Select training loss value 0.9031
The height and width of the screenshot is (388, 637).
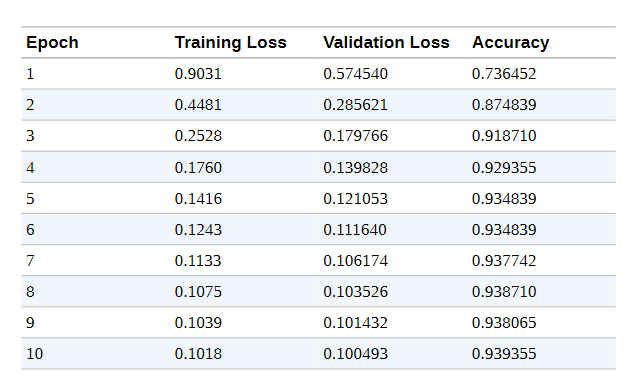[198, 74]
